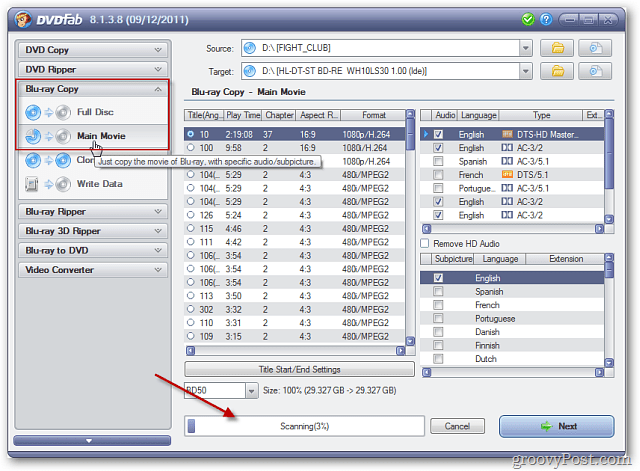Expand the DVD Ripper section
Screen dimensions: 640x471
pyautogui.click(x=93, y=69)
